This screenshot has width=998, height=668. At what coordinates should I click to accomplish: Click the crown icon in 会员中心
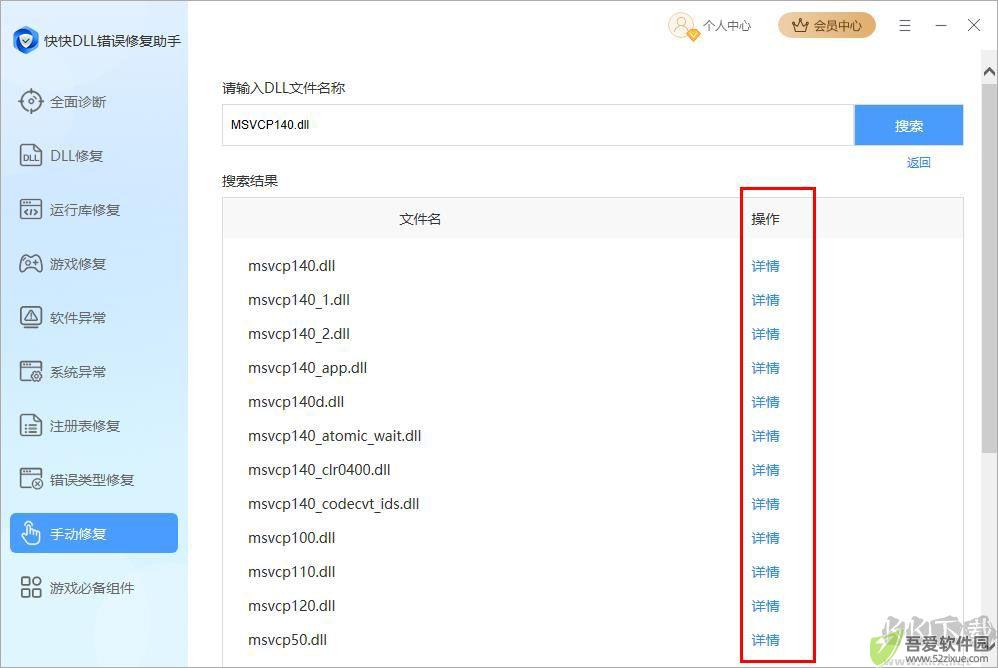[799, 25]
